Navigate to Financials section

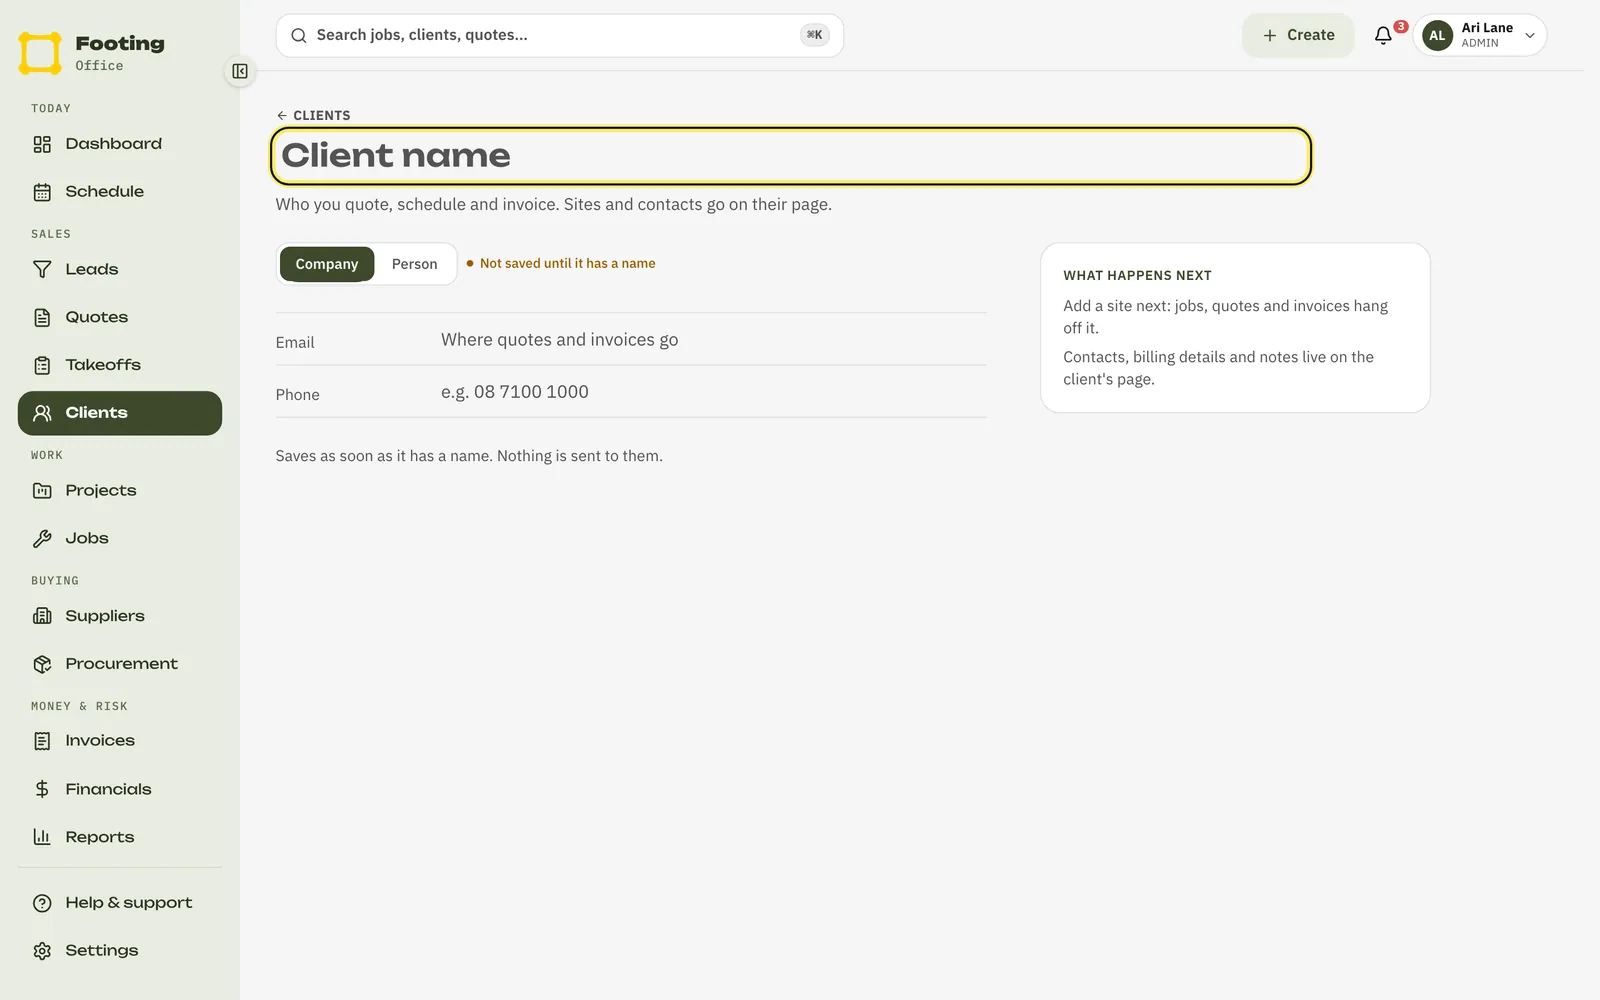click(120, 789)
